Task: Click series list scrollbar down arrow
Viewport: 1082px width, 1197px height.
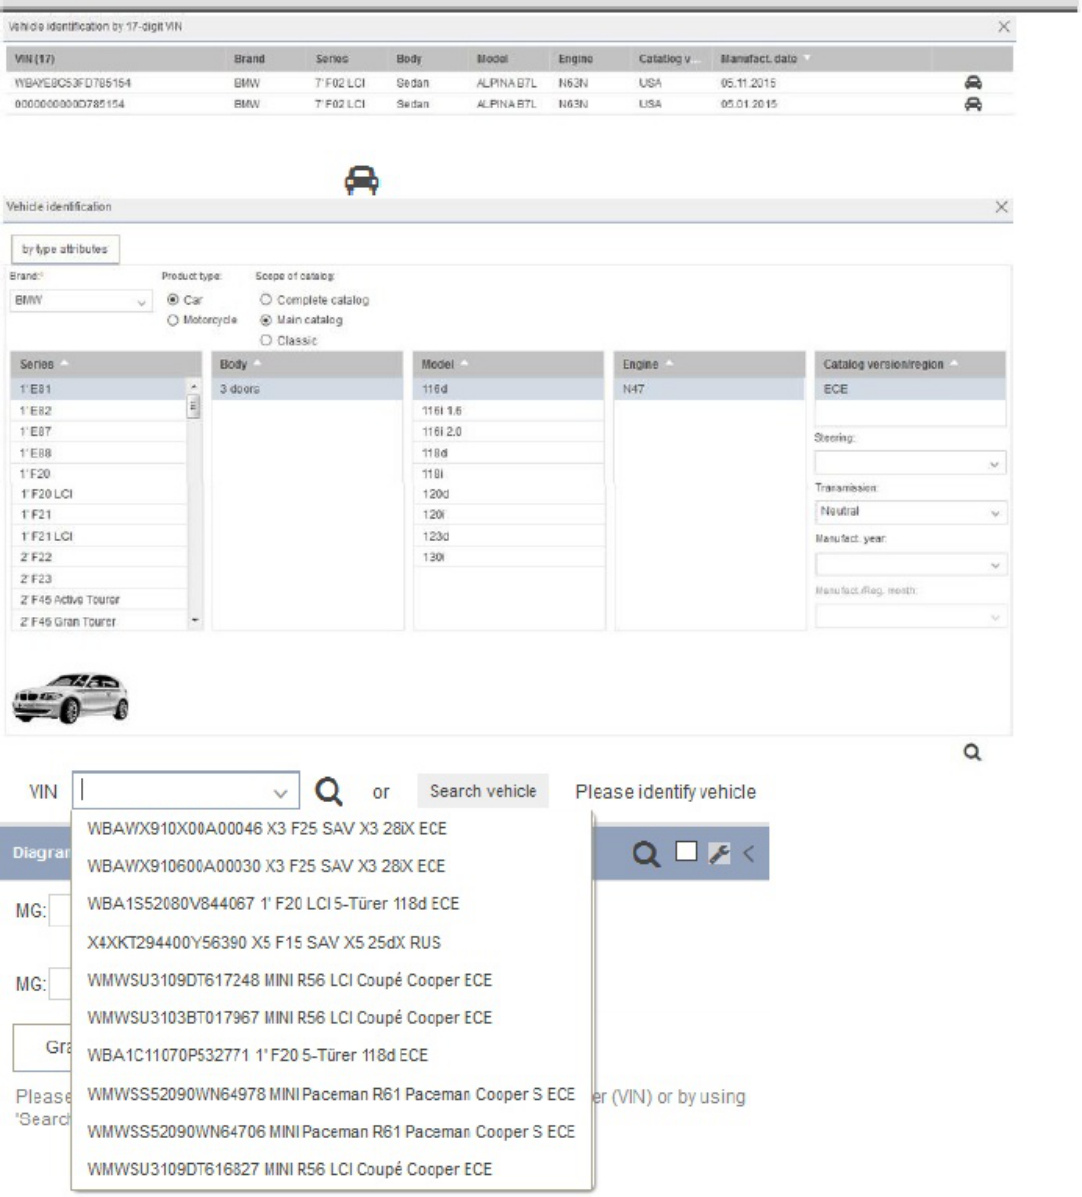Action: [195, 621]
